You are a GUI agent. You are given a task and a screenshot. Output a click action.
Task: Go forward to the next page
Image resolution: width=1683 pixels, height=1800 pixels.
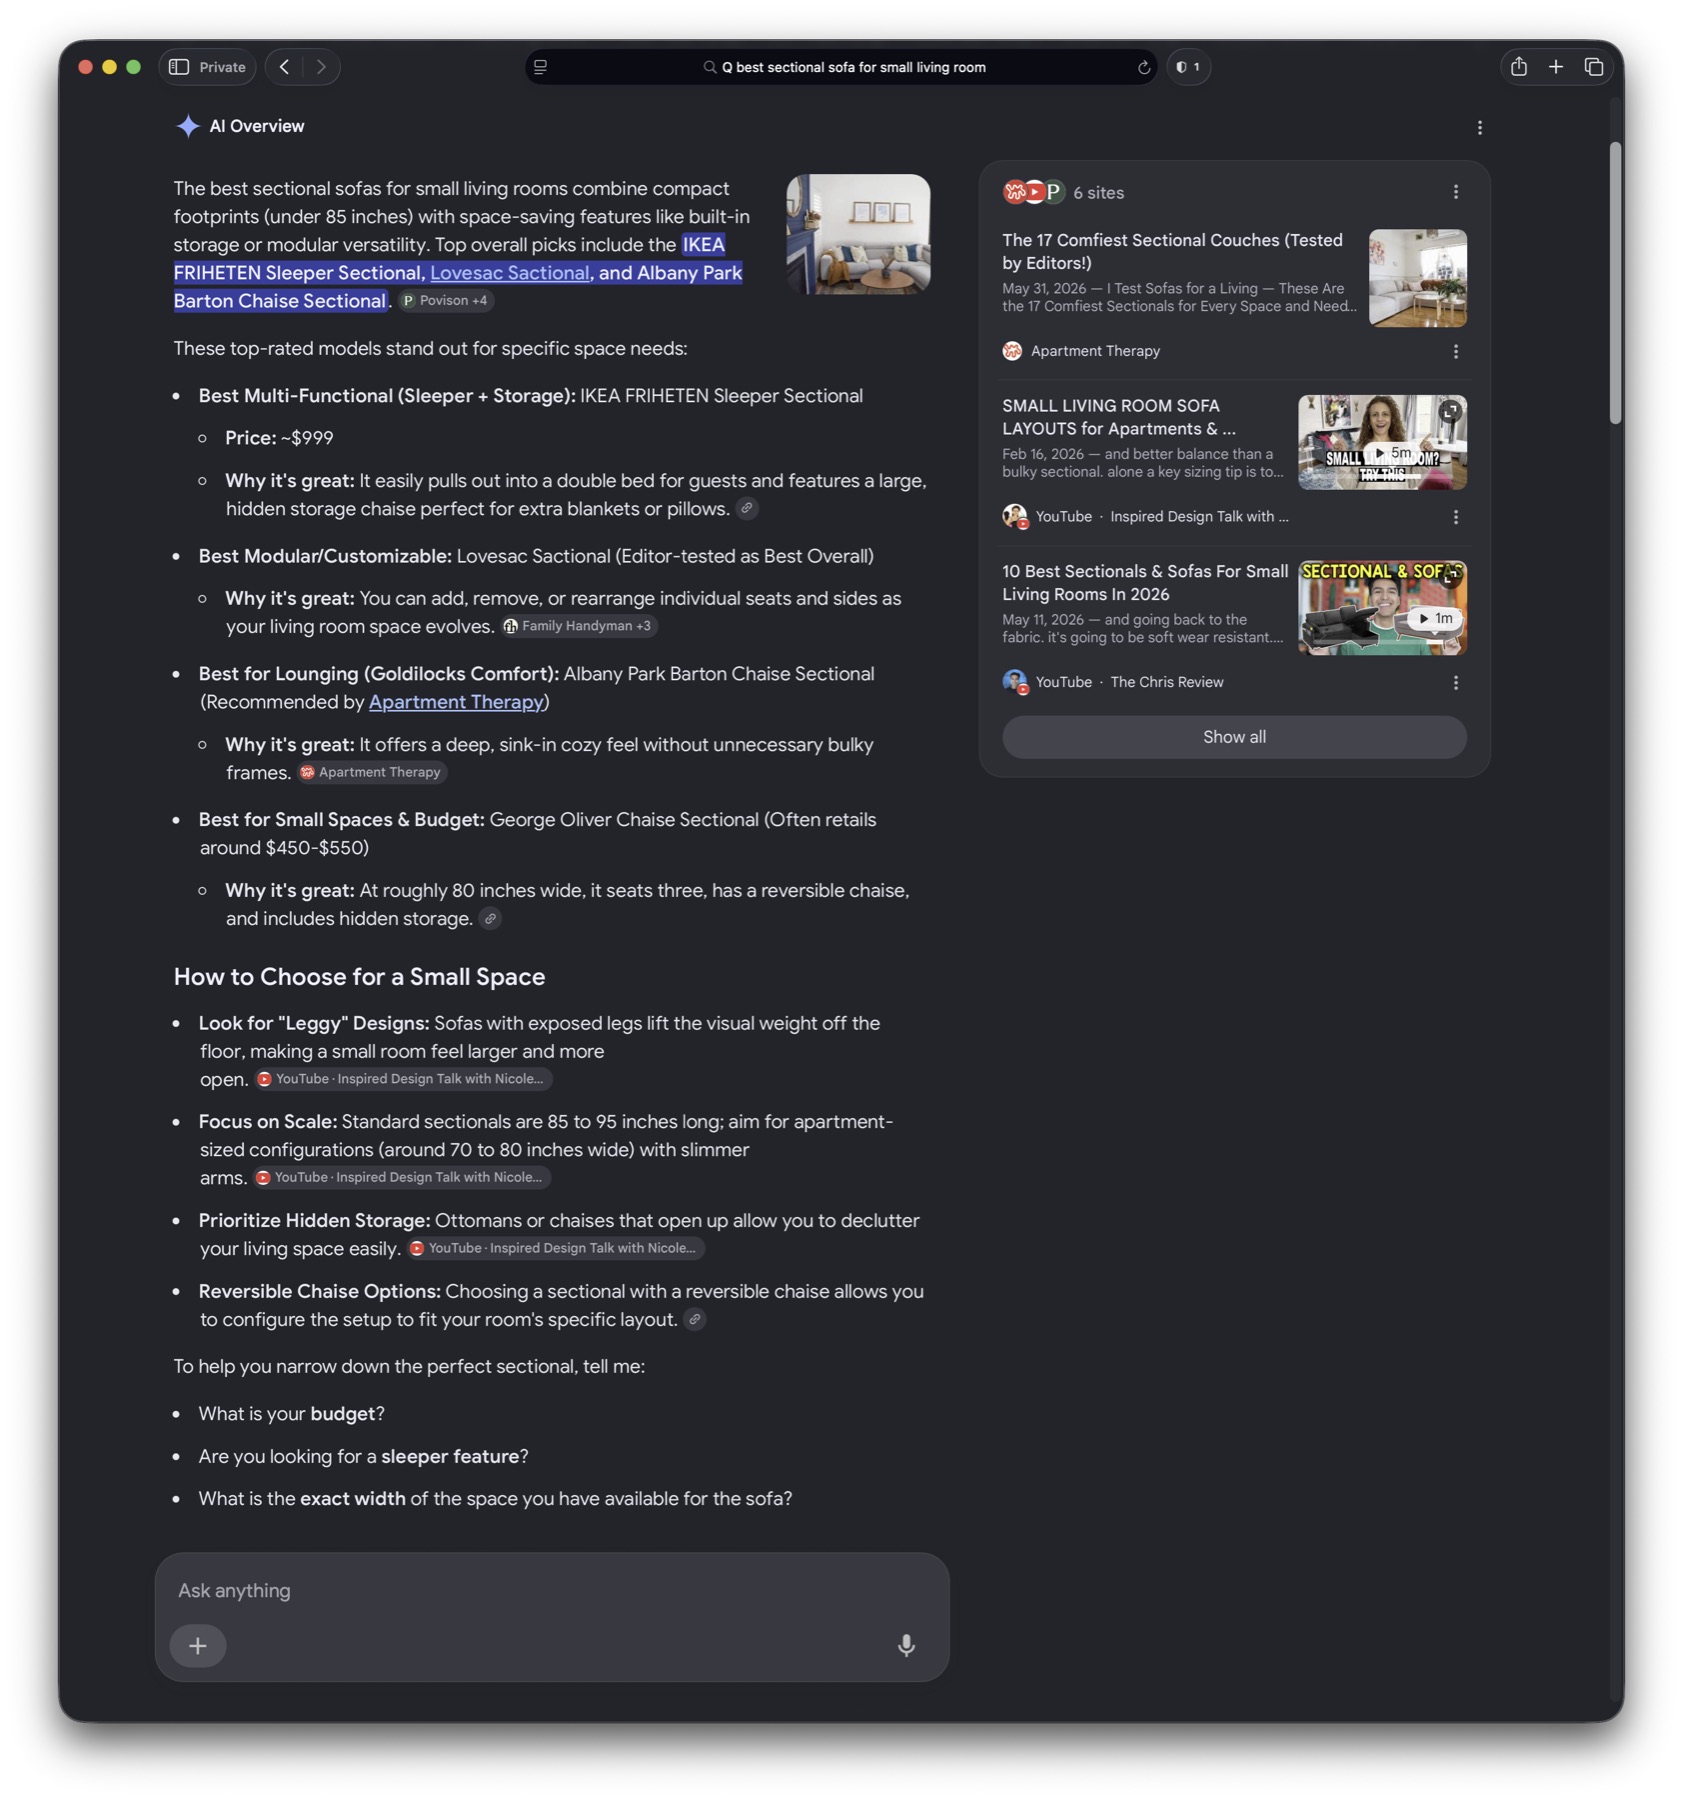(x=321, y=67)
